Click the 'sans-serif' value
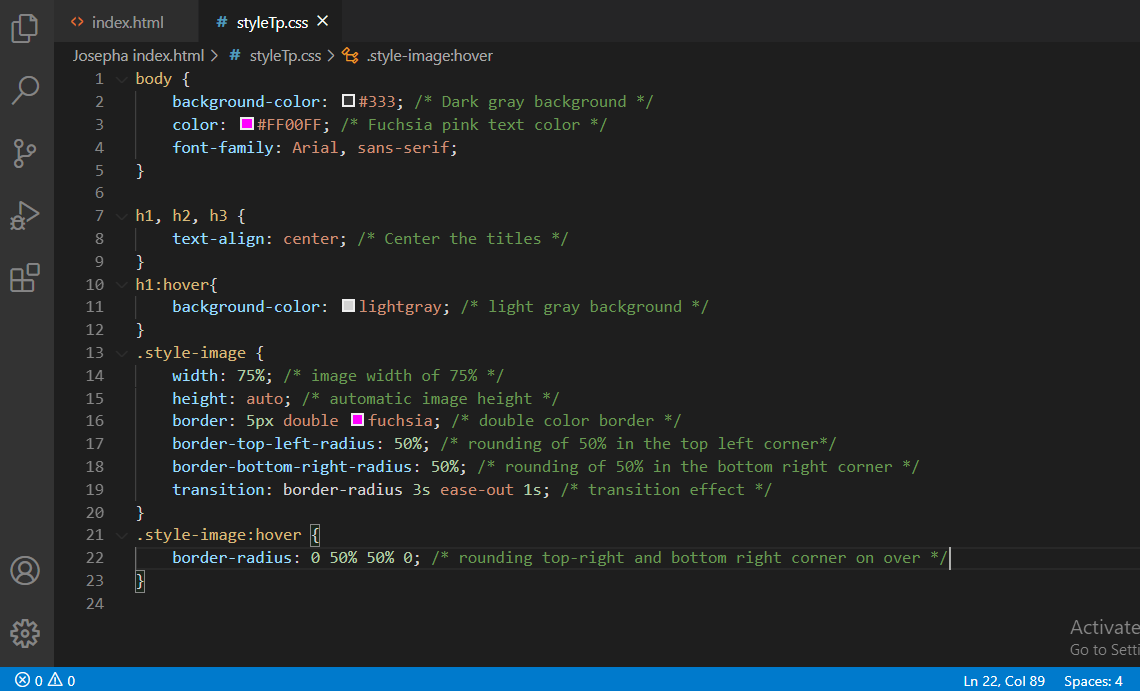This screenshot has width=1140, height=691. [403, 148]
